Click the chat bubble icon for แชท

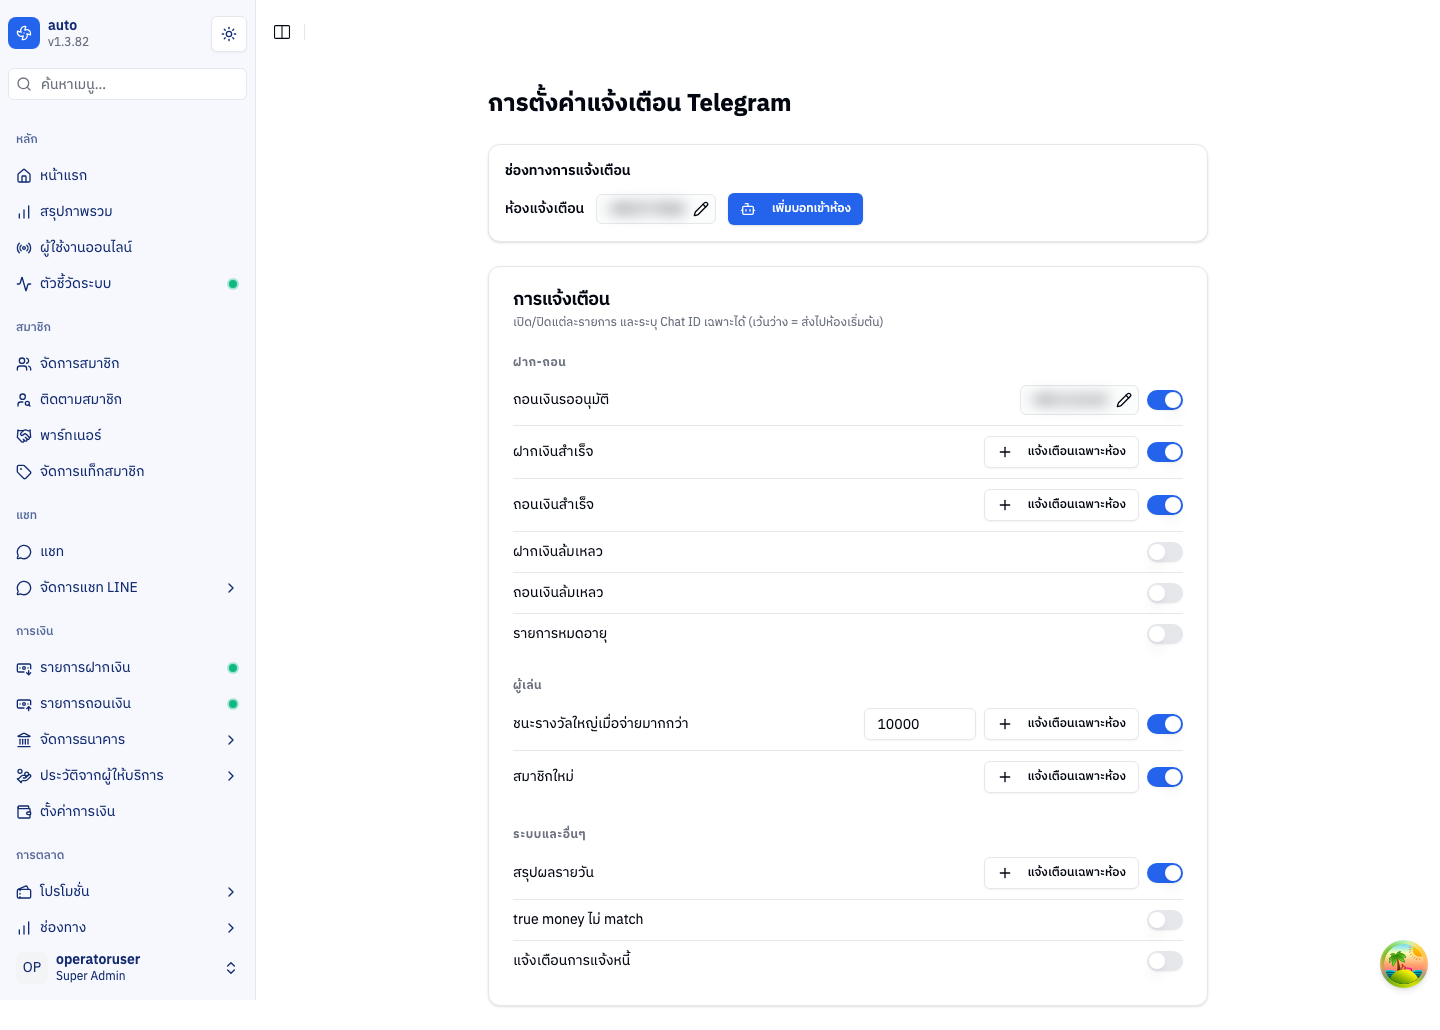pyautogui.click(x=24, y=552)
